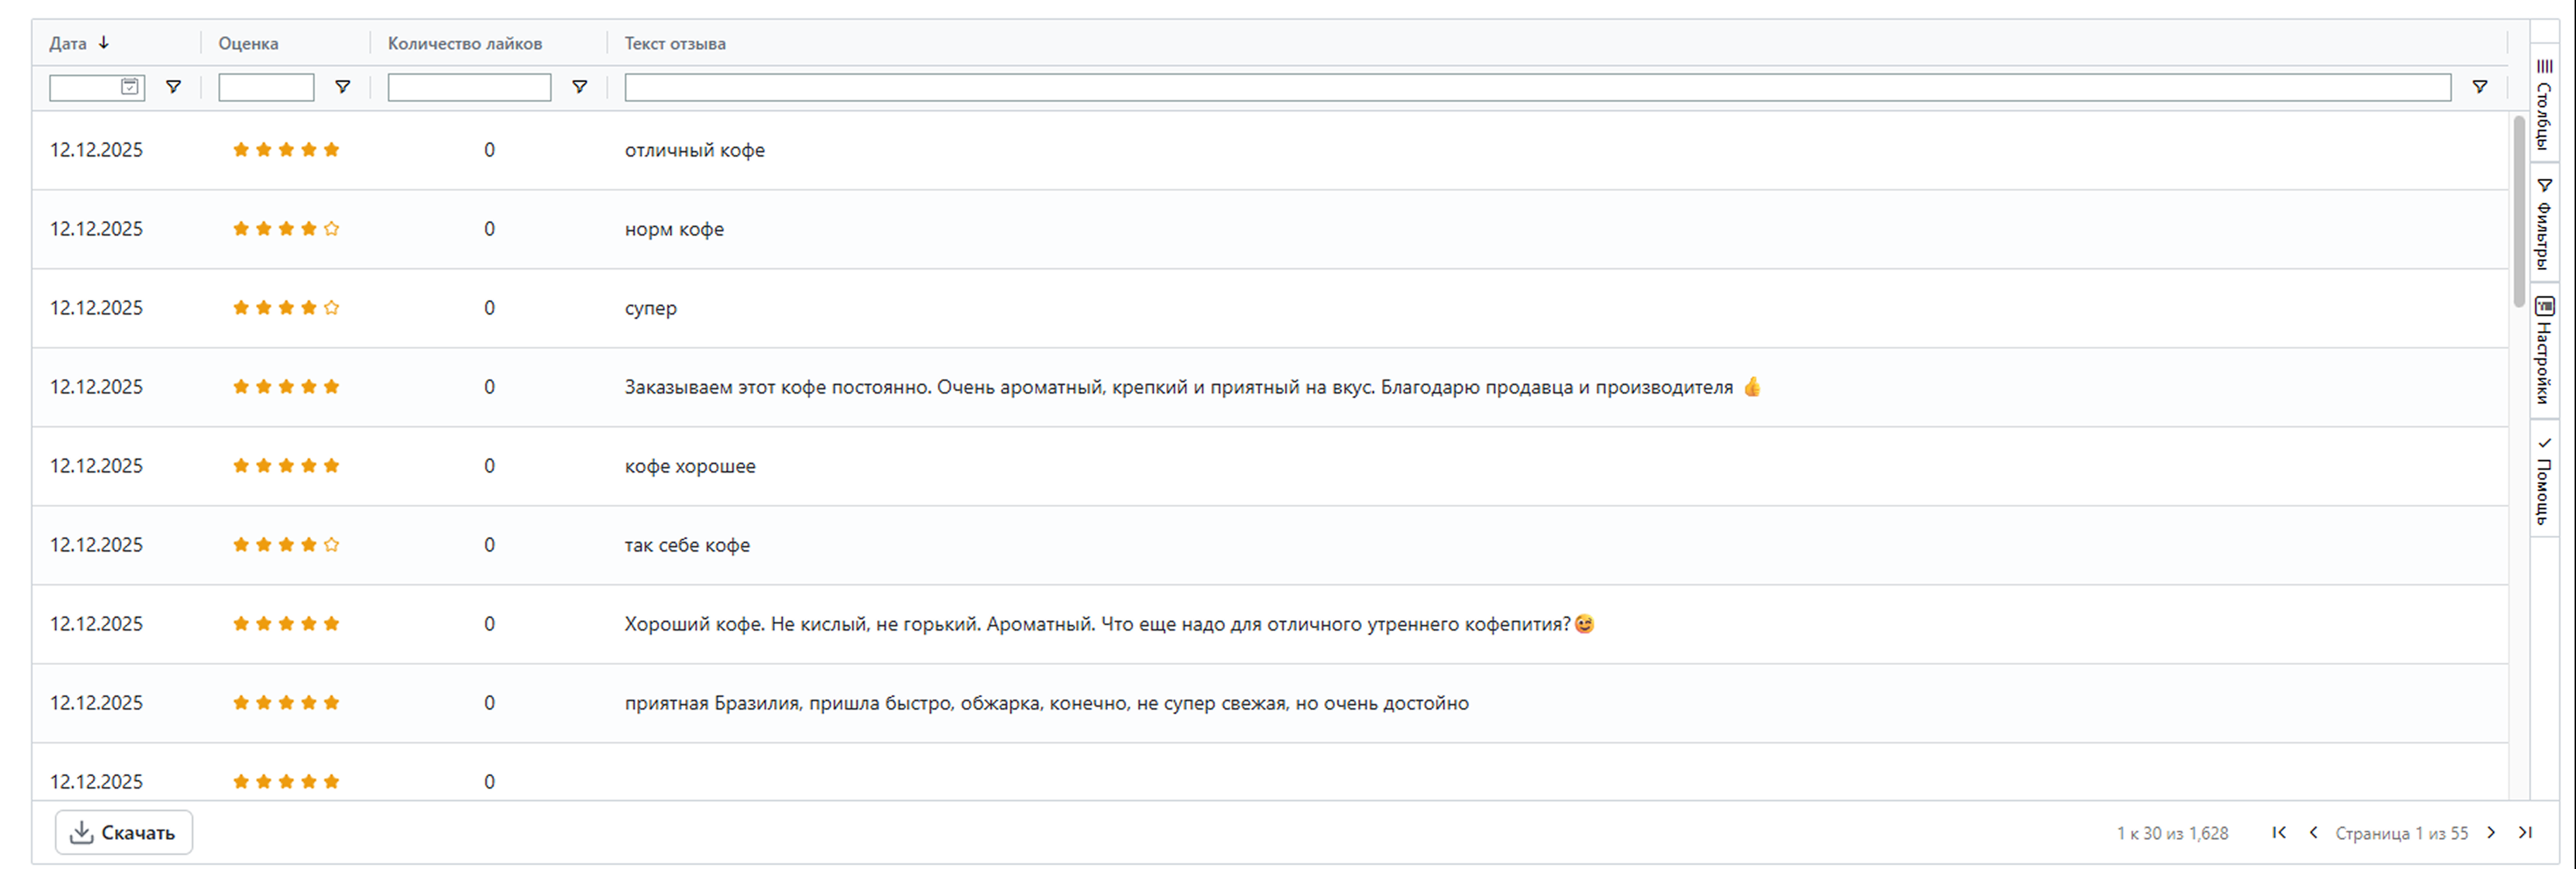Click filter icon for Оценка column

point(342,87)
